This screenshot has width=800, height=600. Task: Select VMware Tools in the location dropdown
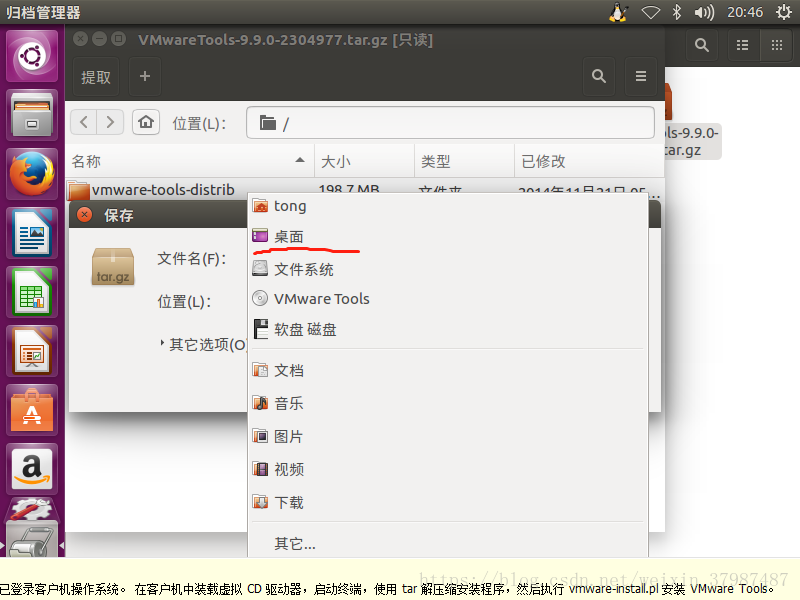448,298
